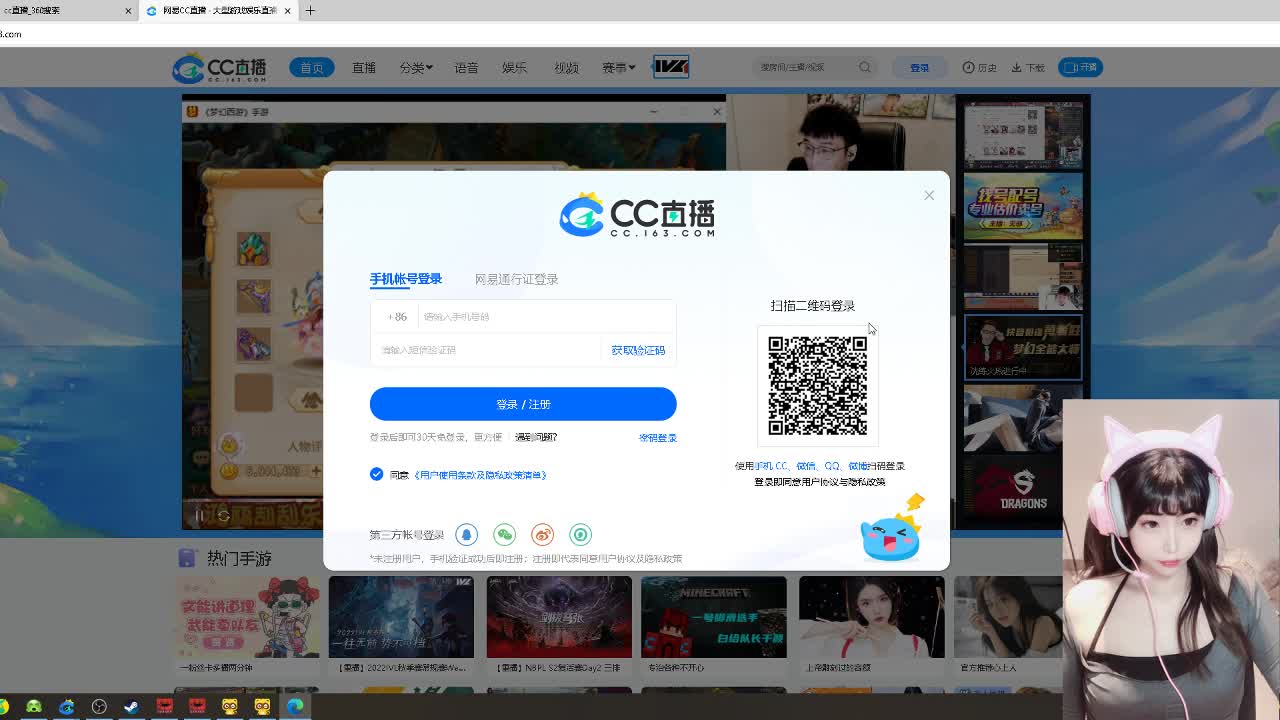1280x720 pixels.
Task: Select the 专业估价卖号 sidebar thumbnail
Action: click(1023, 205)
